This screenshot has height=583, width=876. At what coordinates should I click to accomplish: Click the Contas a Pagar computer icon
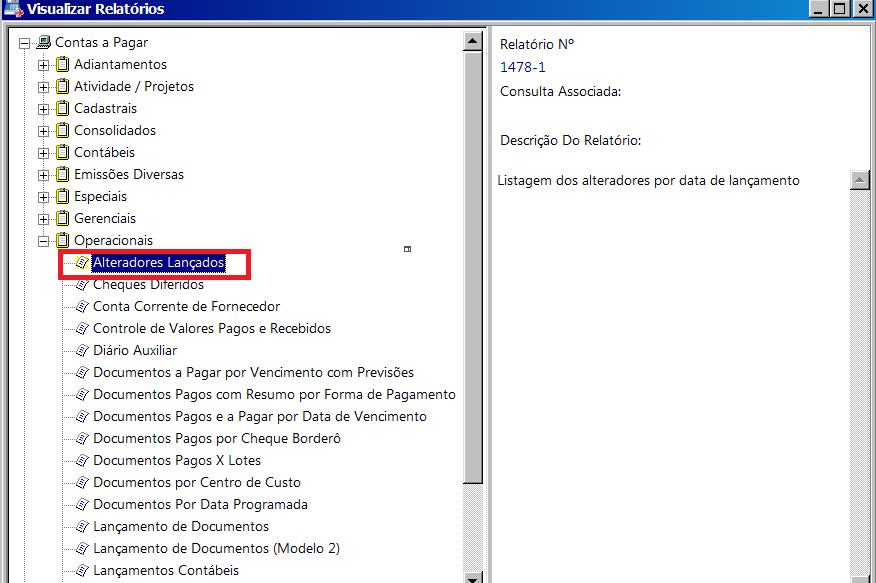tap(44, 42)
